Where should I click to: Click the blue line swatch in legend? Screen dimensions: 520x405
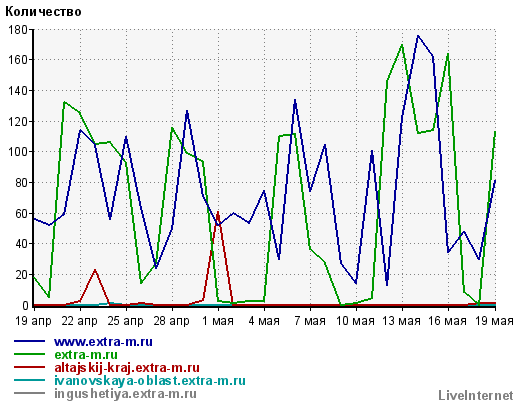click(x=29, y=341)
